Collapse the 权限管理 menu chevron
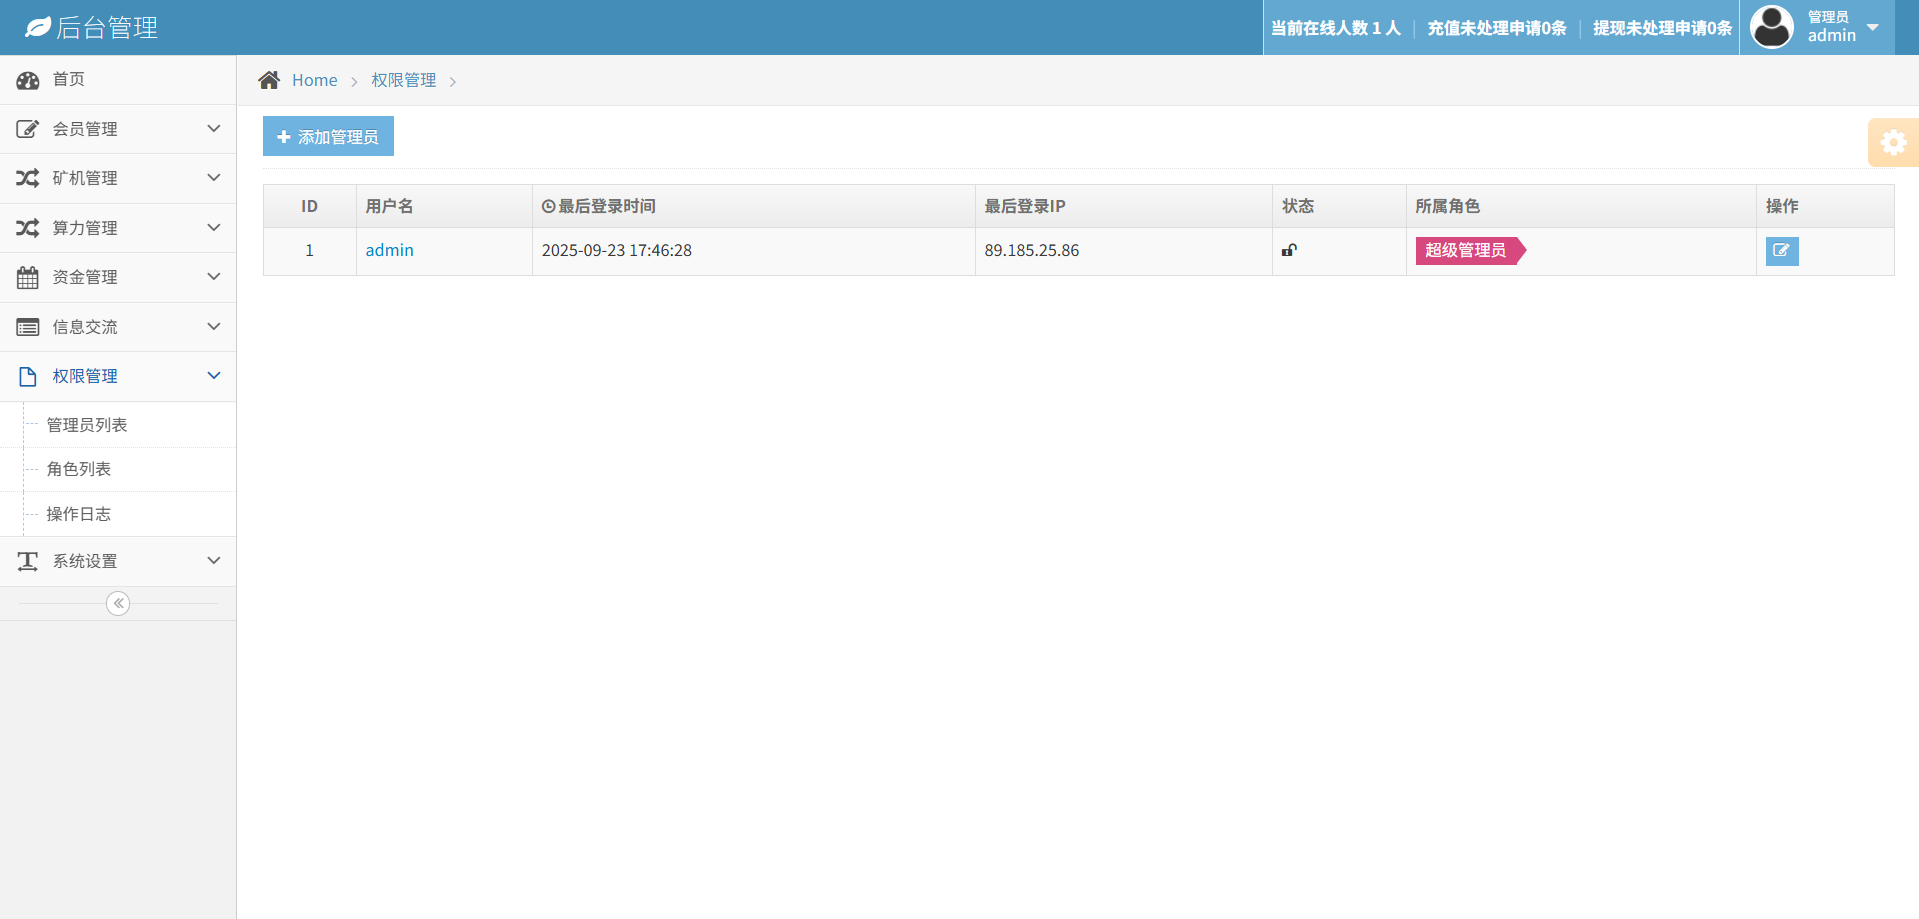Screen dimensions: 1919x919 (213, 376)
